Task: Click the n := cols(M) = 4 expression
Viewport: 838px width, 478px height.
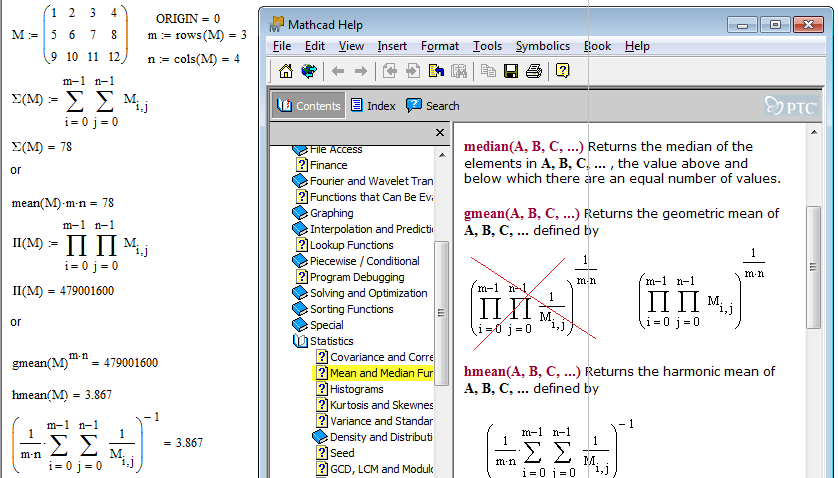Action: coord(193,59)
